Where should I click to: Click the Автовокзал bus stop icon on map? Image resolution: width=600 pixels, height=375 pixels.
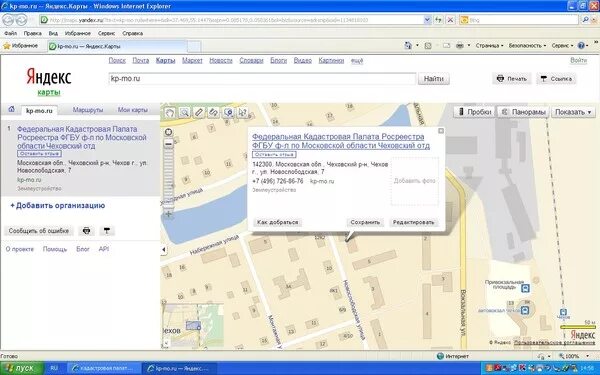(x=525, y=310)
